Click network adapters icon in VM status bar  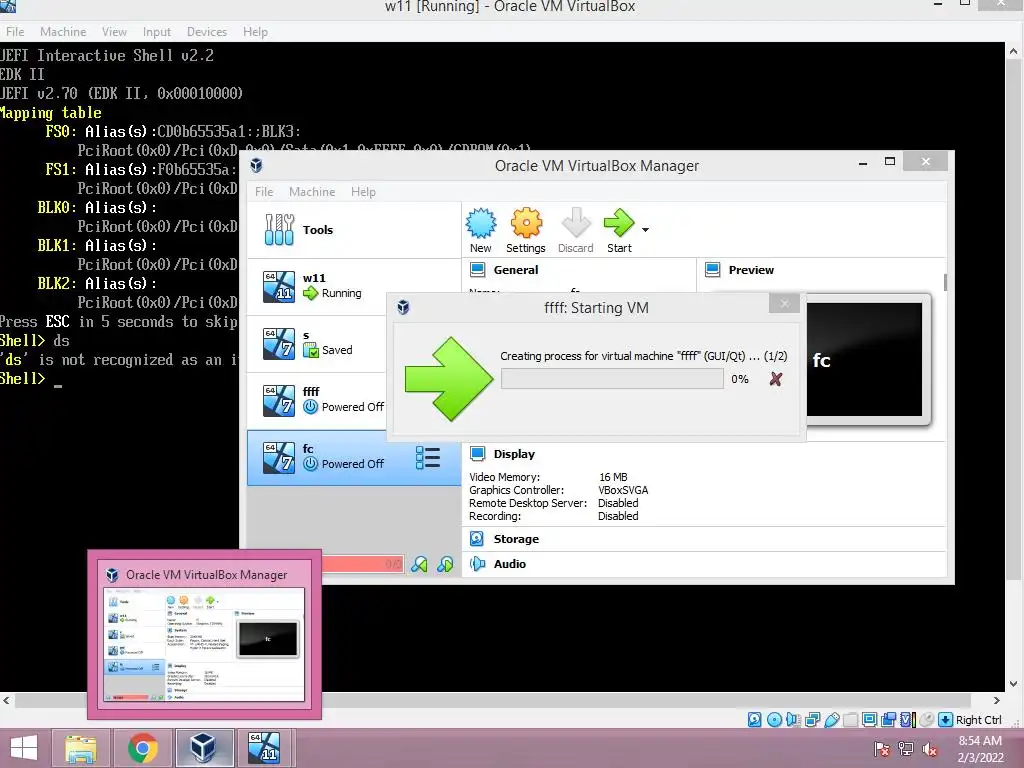pos(812,720)
